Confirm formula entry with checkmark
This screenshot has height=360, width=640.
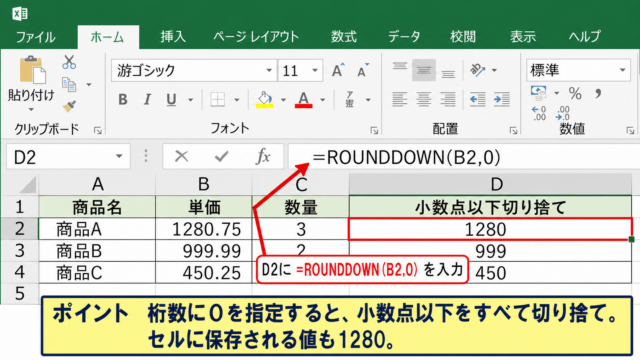point(222,156)
